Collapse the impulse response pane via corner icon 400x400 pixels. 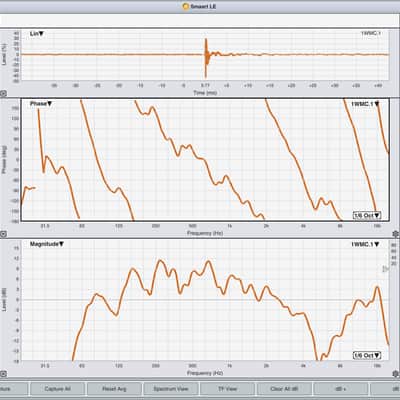pos(3,94)
